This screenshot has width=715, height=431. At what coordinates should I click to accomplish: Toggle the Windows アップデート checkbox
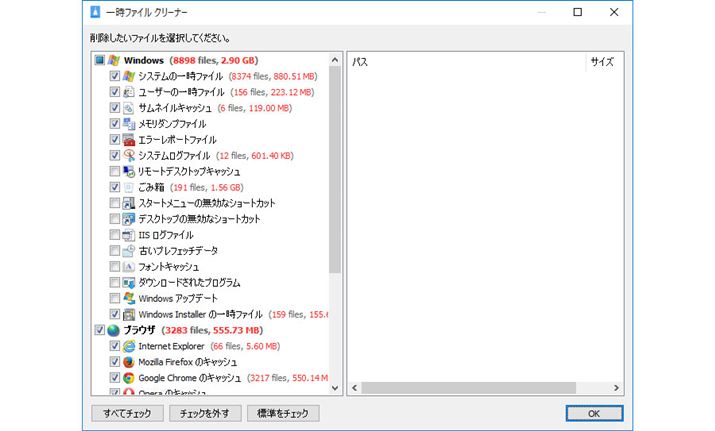coord(115,299)
